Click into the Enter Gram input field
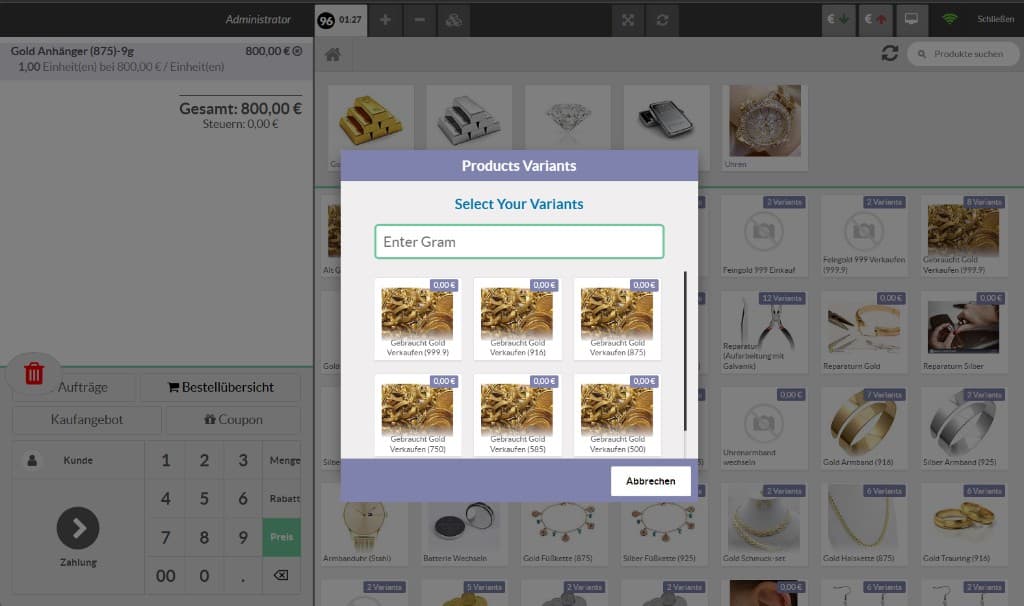This screenshot has width=1024, height=606. click(519, 242)
